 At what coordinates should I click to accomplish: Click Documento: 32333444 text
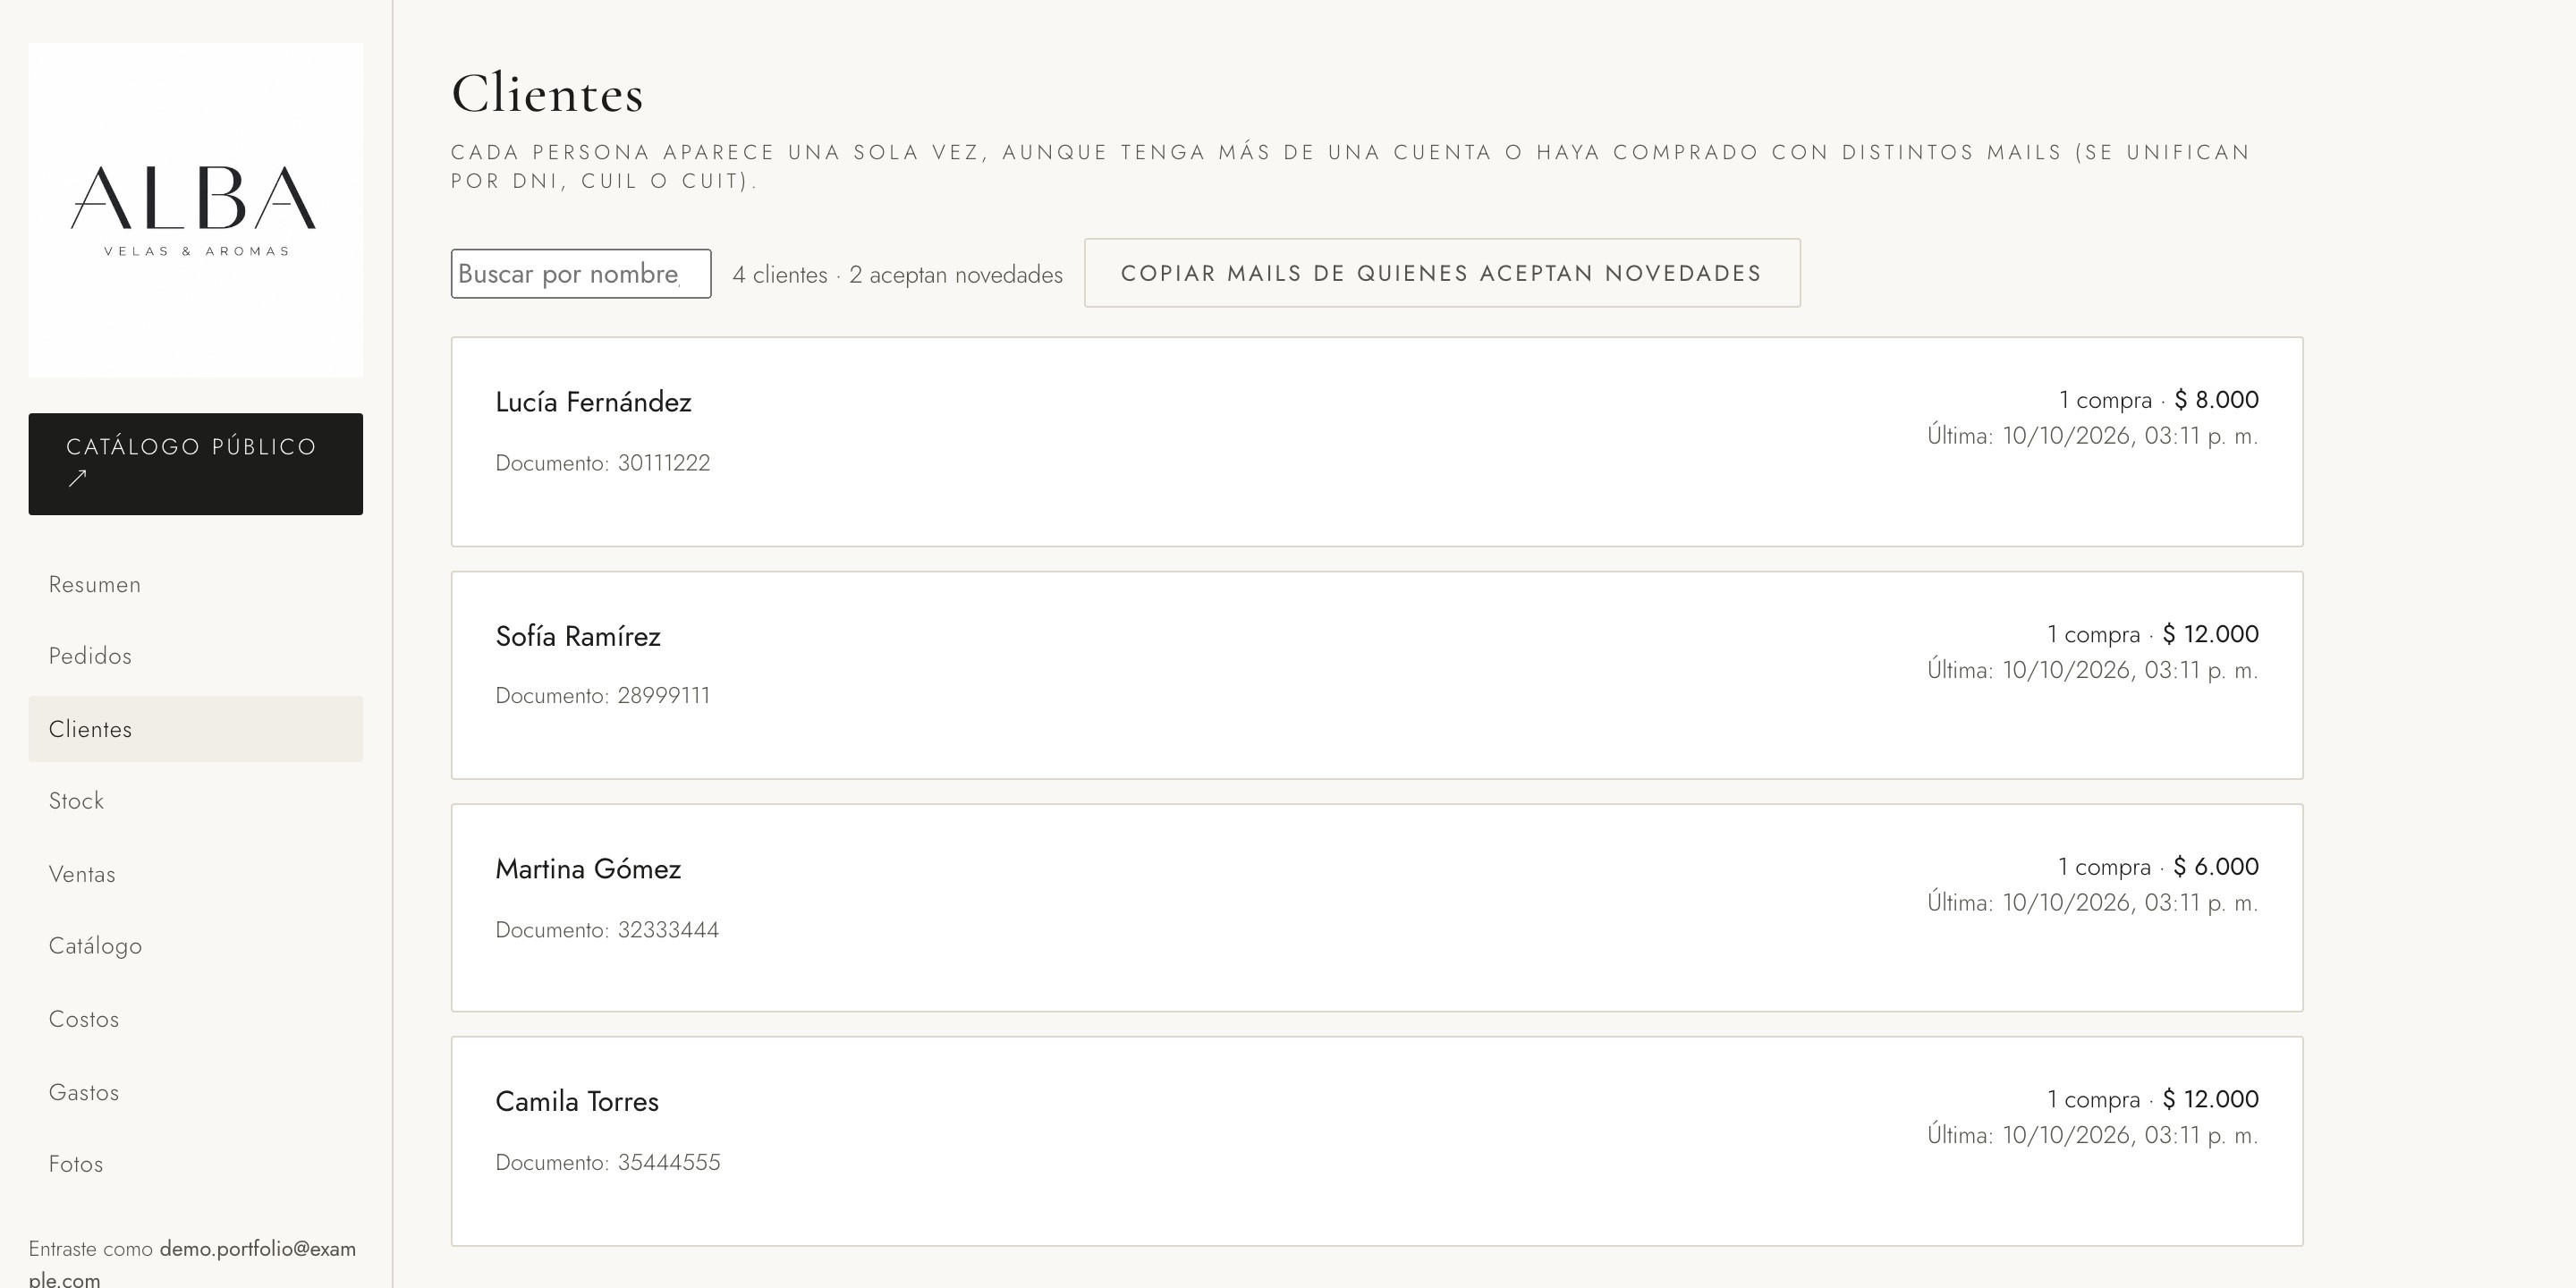click(x=607, y=930)
